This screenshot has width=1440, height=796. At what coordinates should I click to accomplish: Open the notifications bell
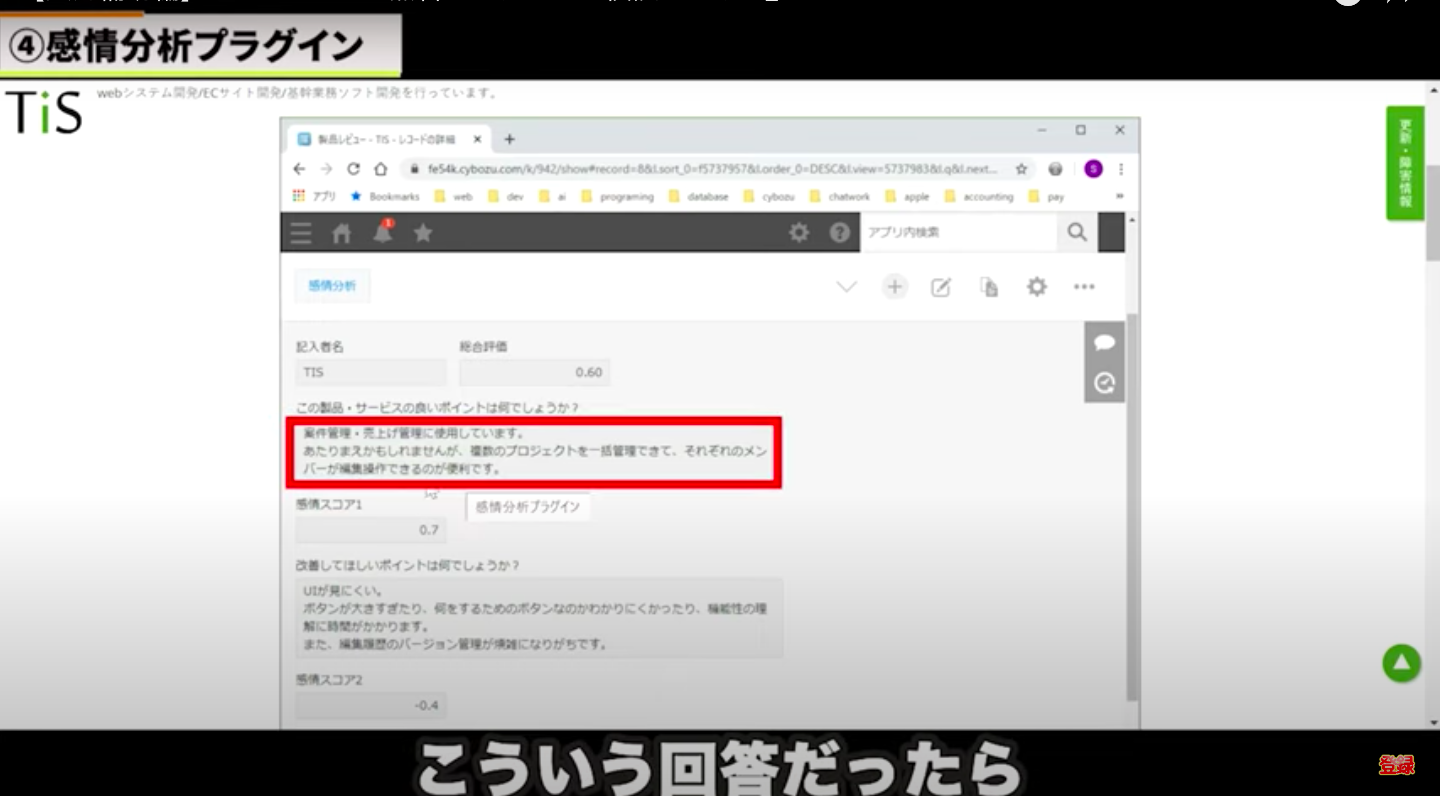(x=383, y=233)
